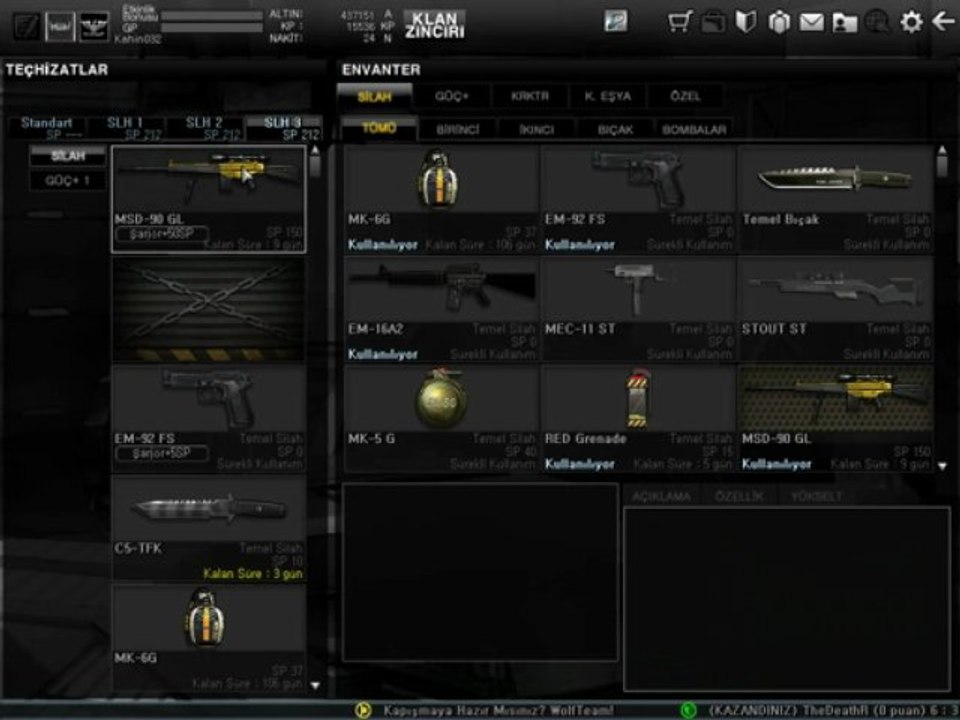Switch to the ÖZEL tab
The width and height of the screenshot is (960, 720).
coord(685,96)
